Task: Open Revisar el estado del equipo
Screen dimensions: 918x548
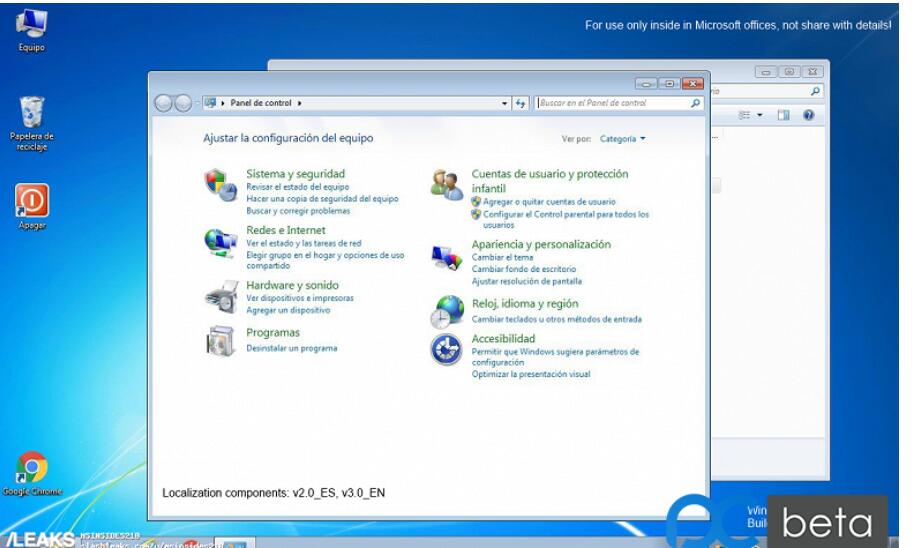Action: [297, 187]
